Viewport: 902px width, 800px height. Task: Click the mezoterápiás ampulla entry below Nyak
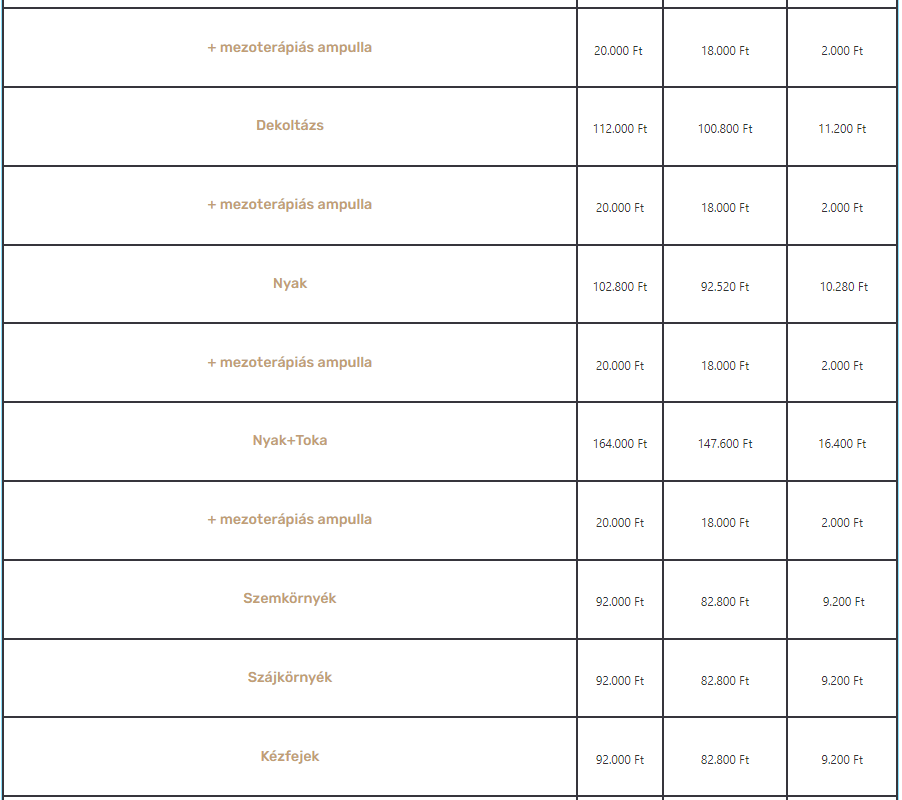[289, 362]
